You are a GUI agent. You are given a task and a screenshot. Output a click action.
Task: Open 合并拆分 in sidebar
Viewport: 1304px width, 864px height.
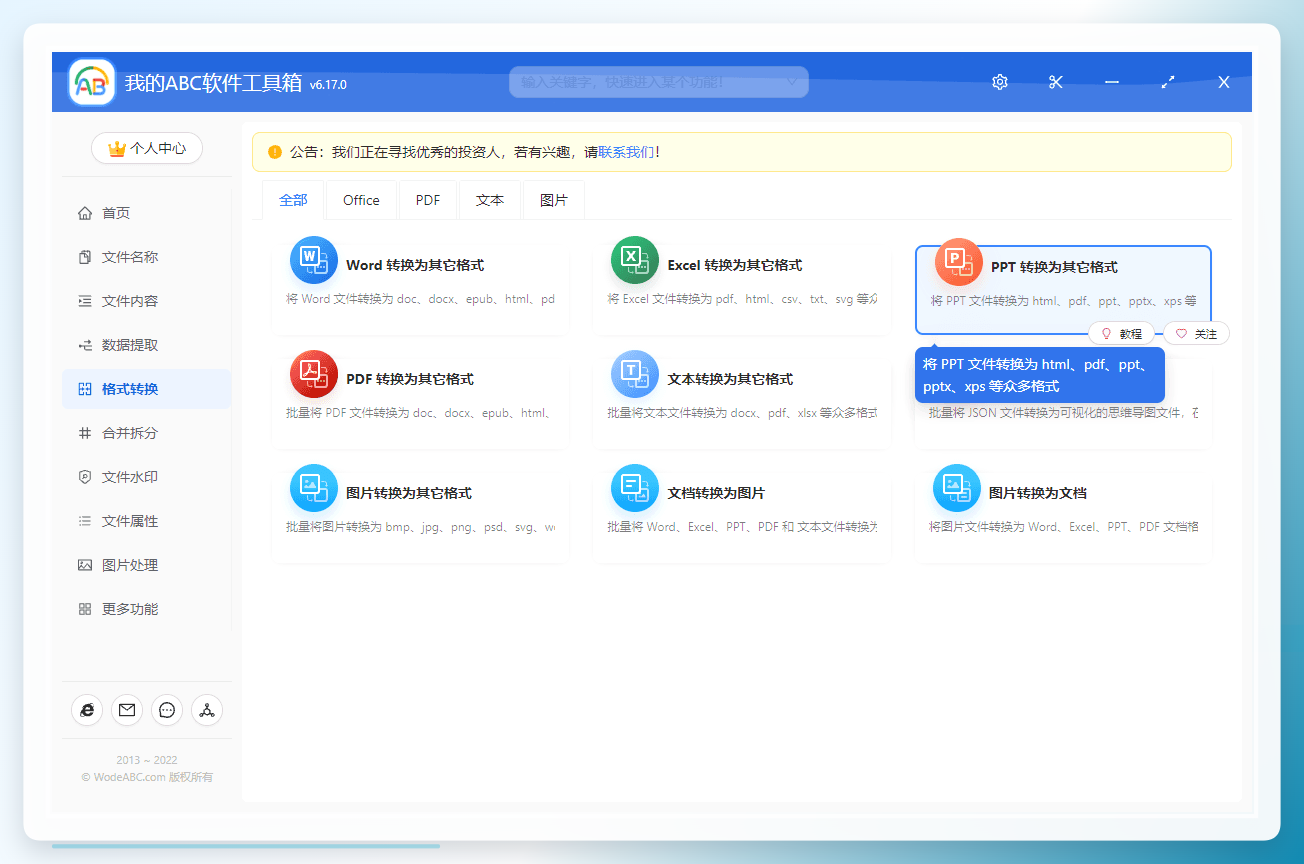coord(147,433)
